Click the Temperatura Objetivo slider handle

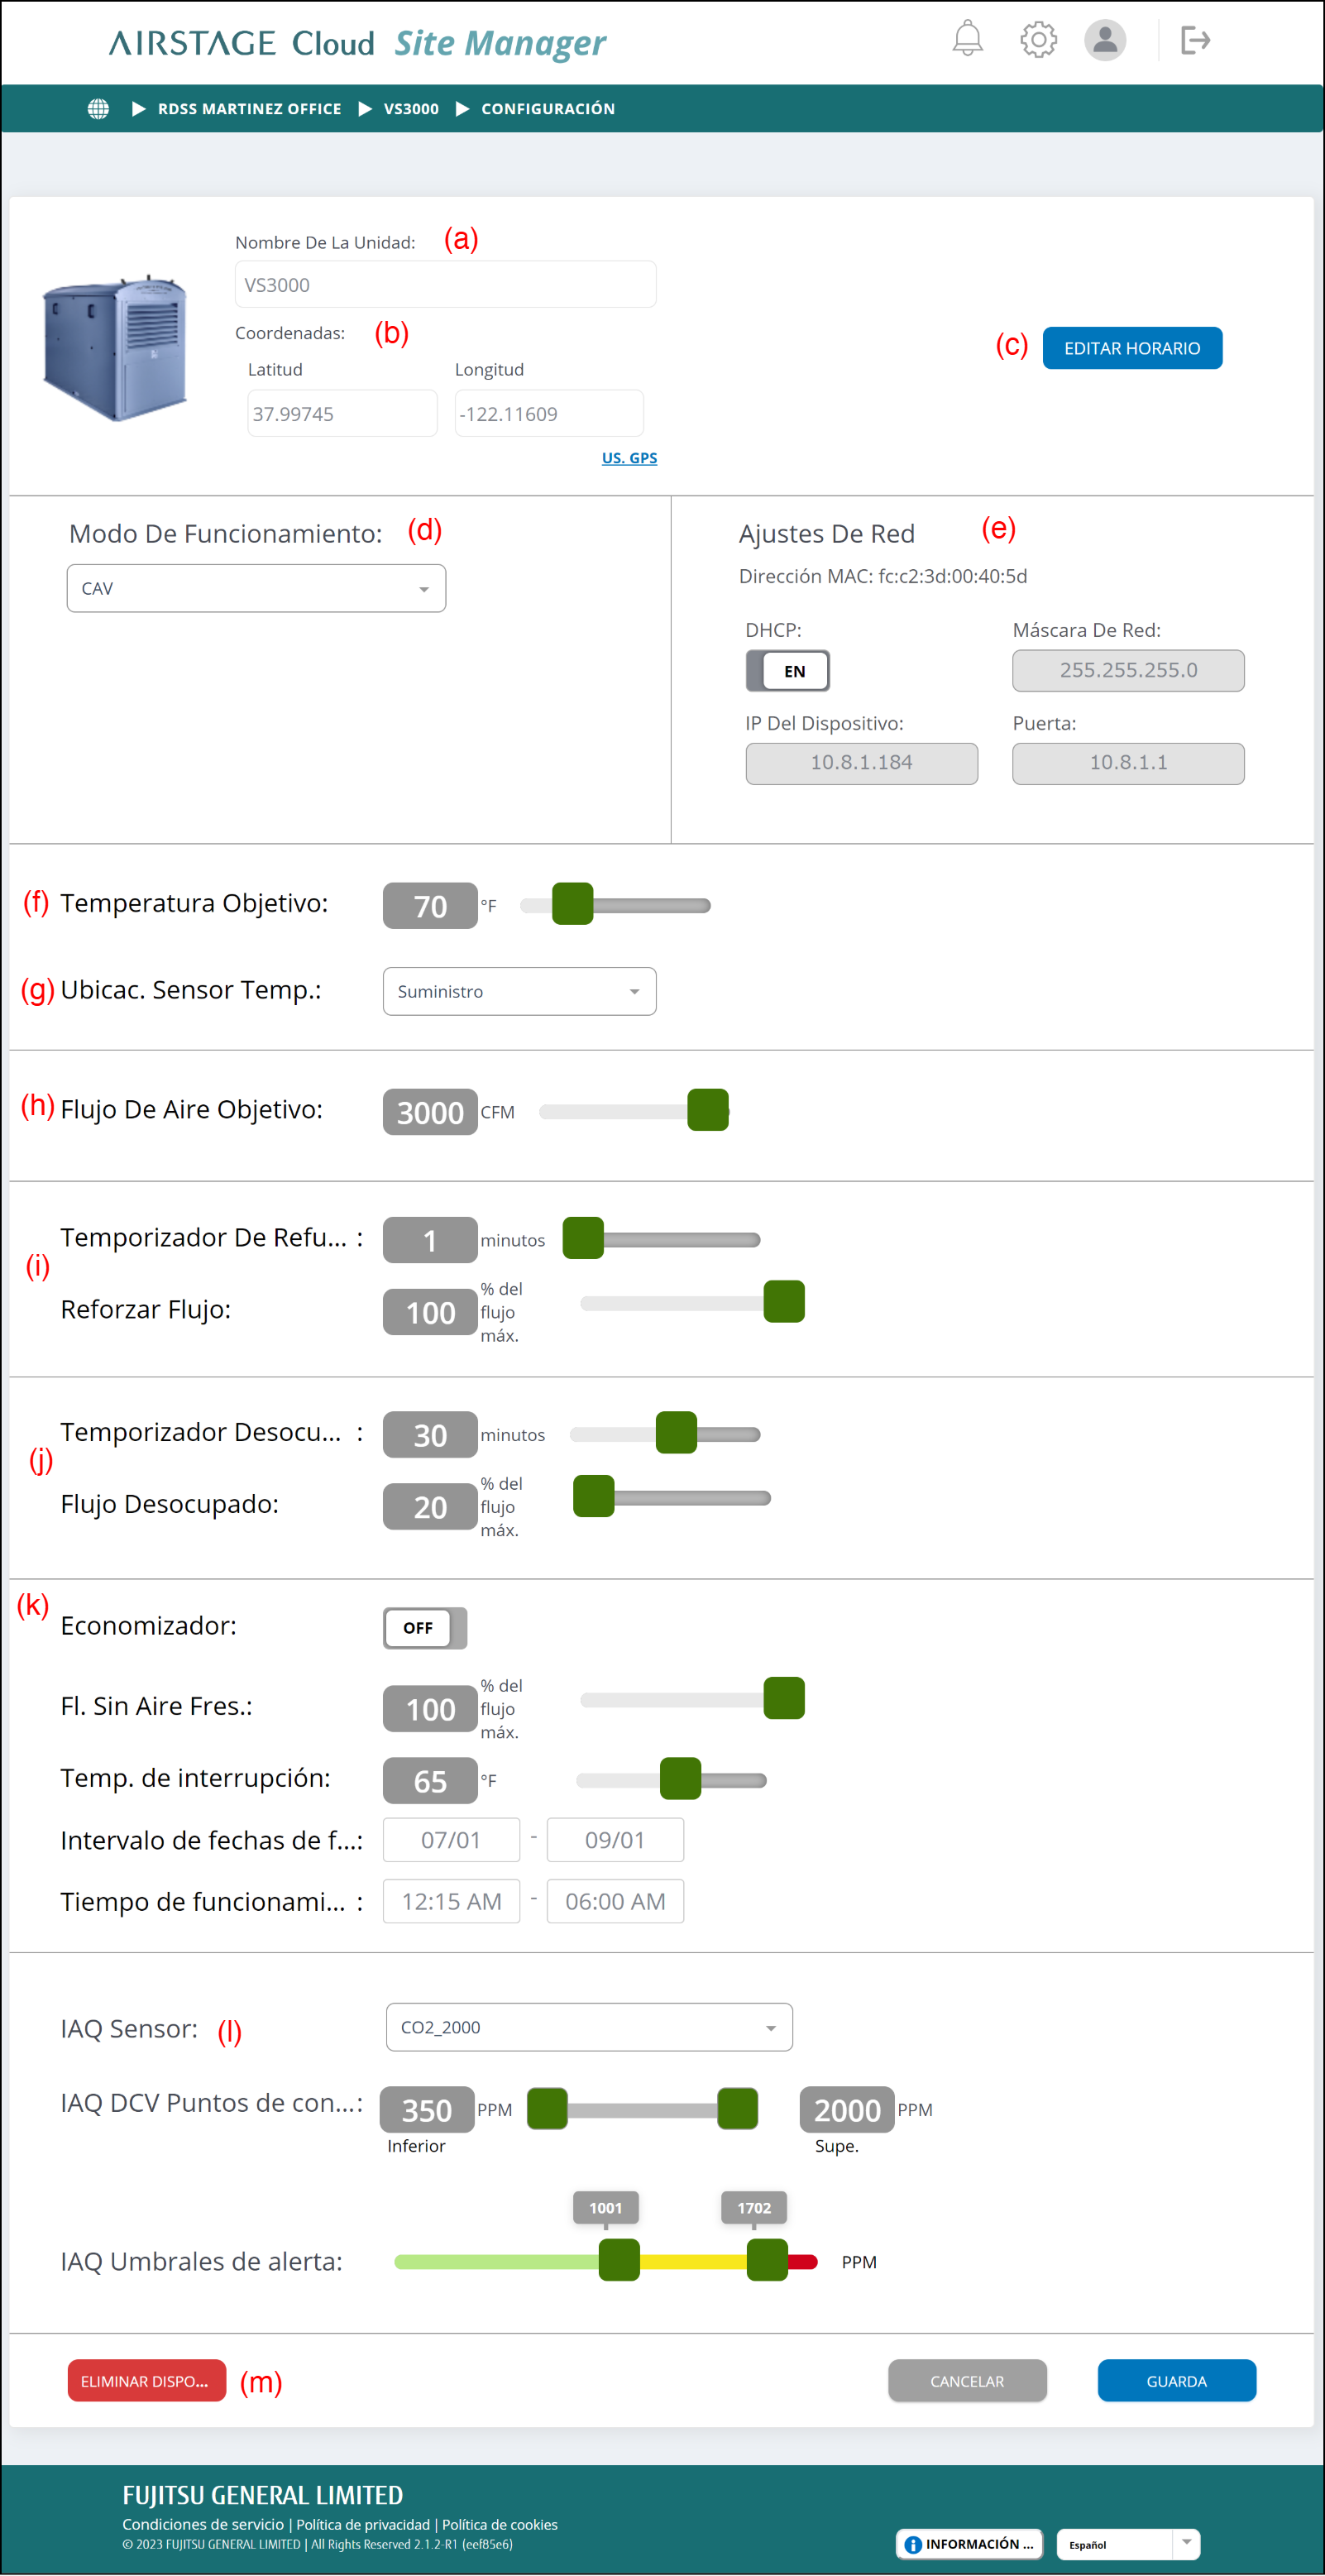(x=573, y=905)
